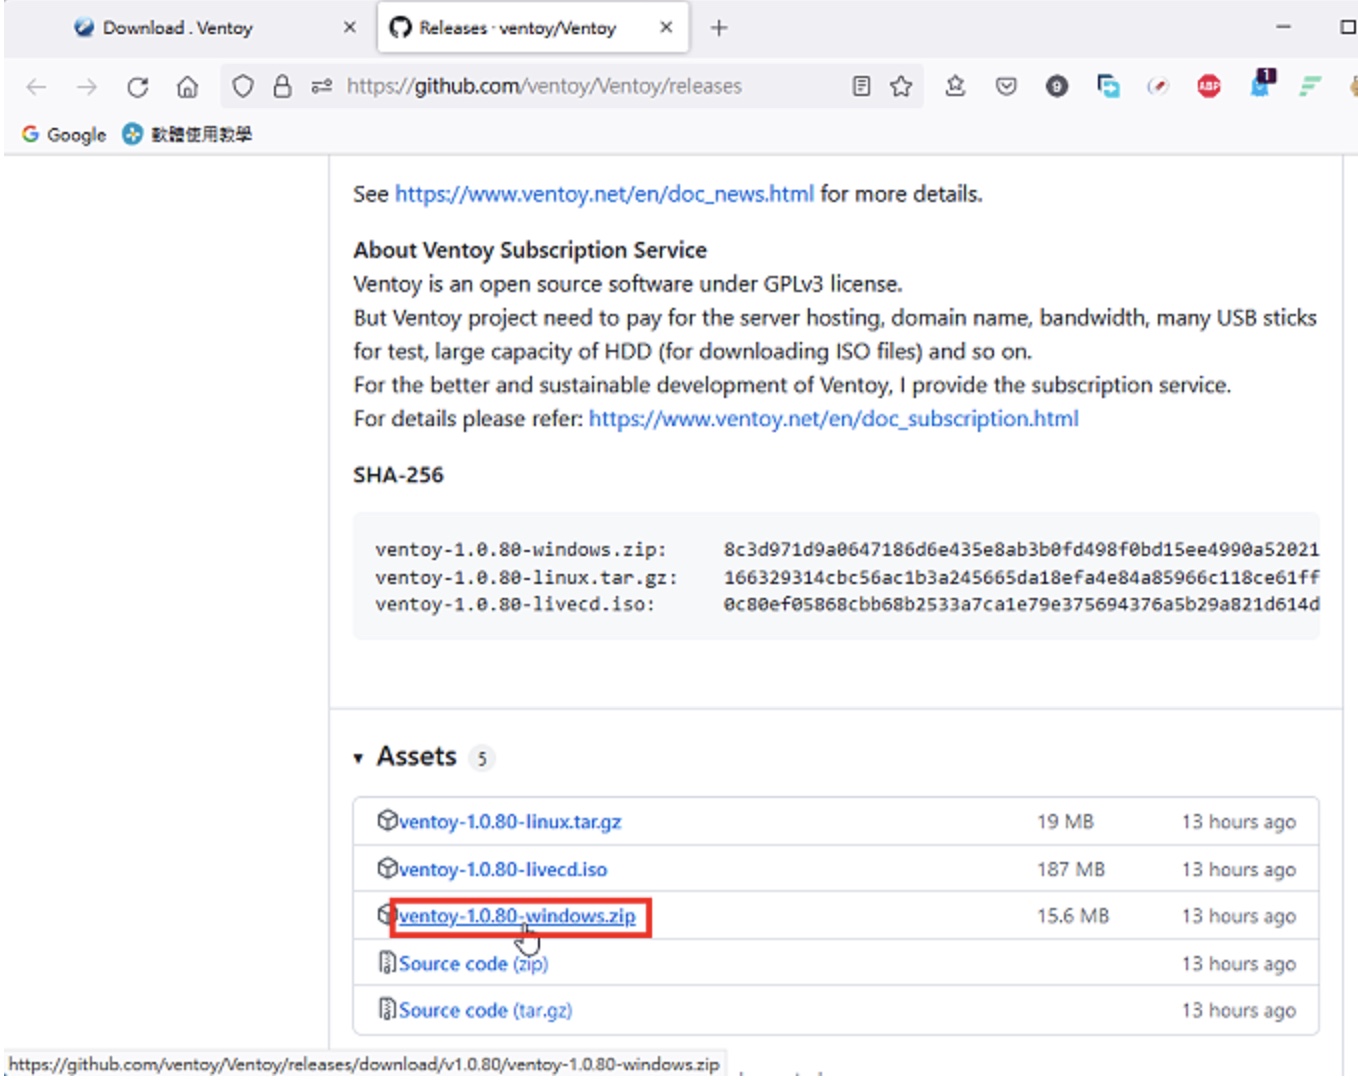Screen dimensions: 1358x1080
Task: Click 13 hours ago in linux.tar.gz row
Action: pos(1239,822)
